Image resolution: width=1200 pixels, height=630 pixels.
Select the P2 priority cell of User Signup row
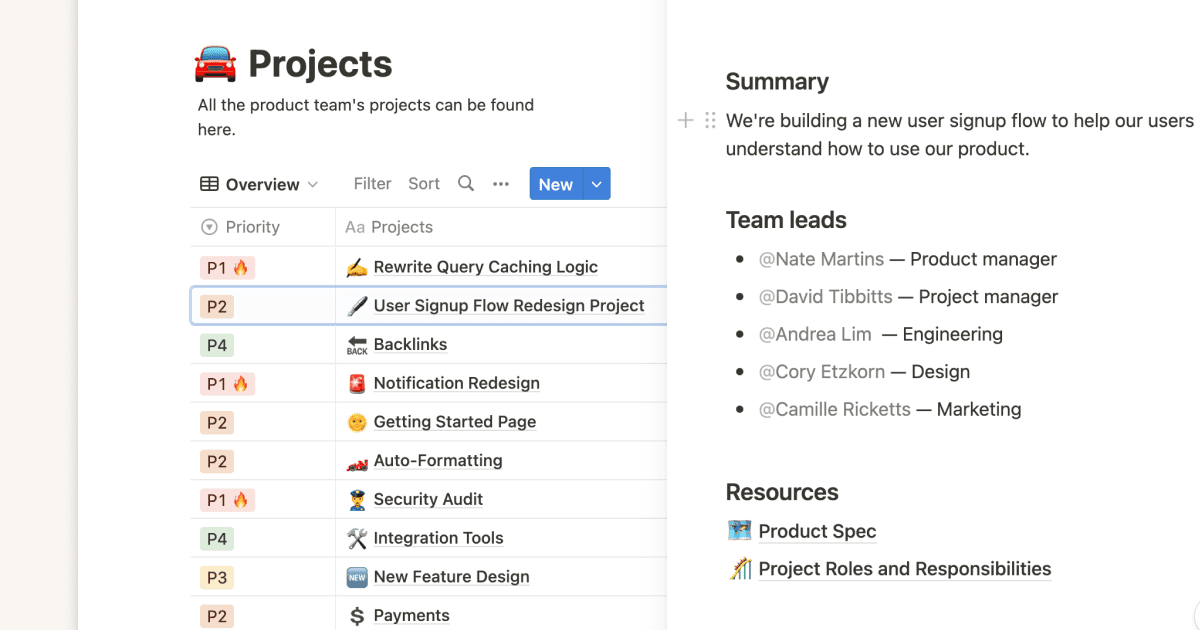[x=262, y=305]
